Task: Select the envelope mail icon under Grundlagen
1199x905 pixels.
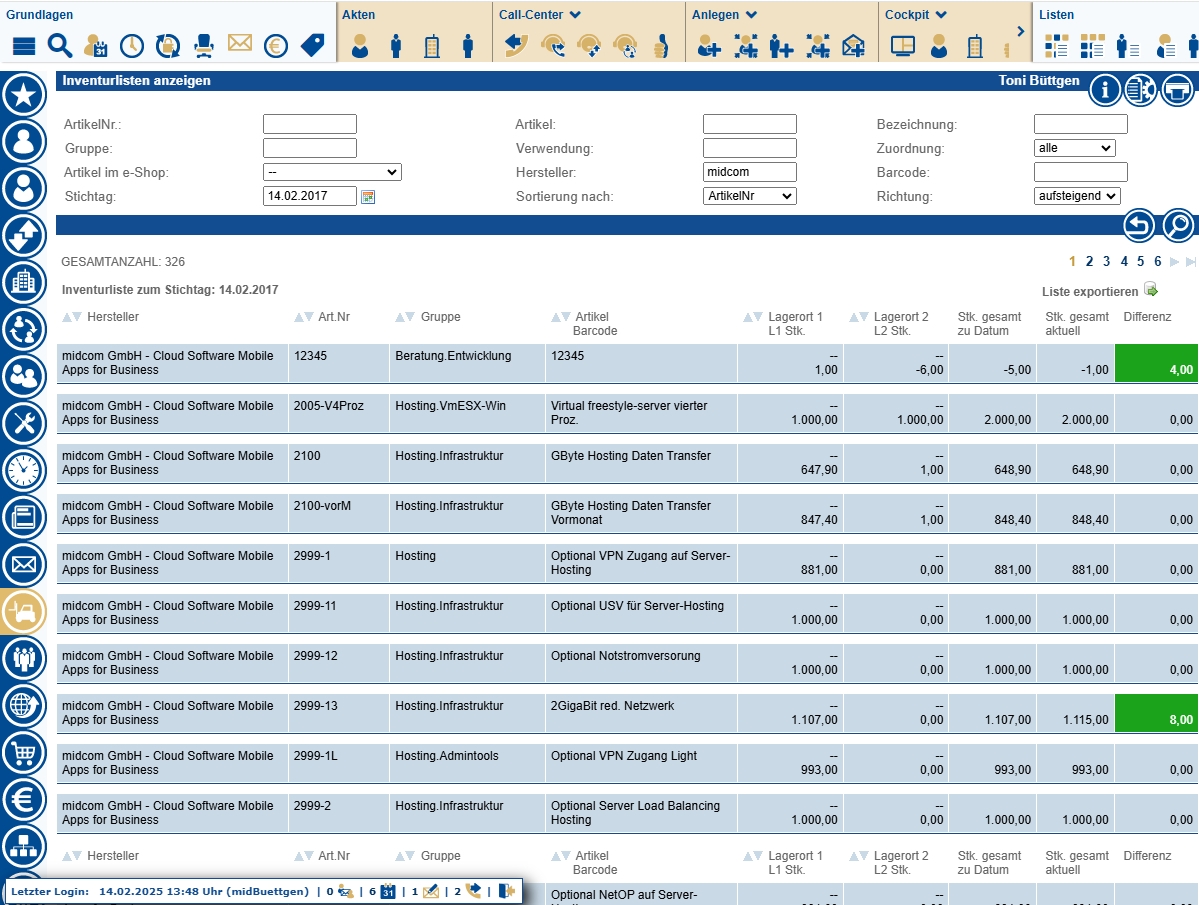Action: 239,44
